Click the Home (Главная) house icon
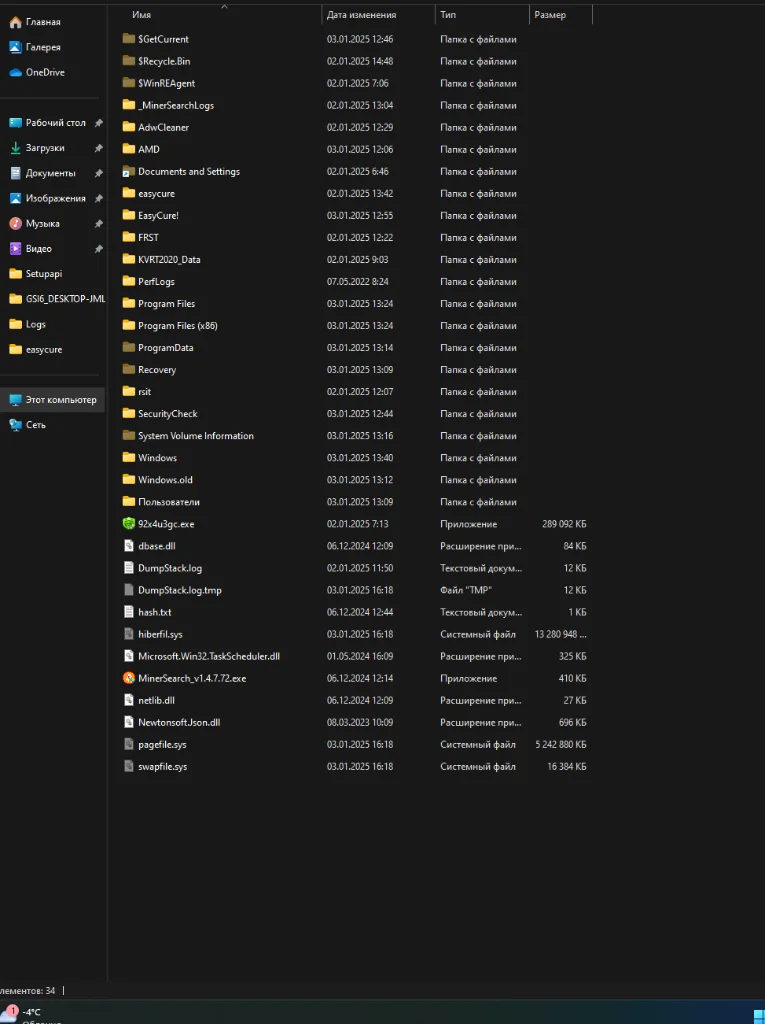 (16, 22)
